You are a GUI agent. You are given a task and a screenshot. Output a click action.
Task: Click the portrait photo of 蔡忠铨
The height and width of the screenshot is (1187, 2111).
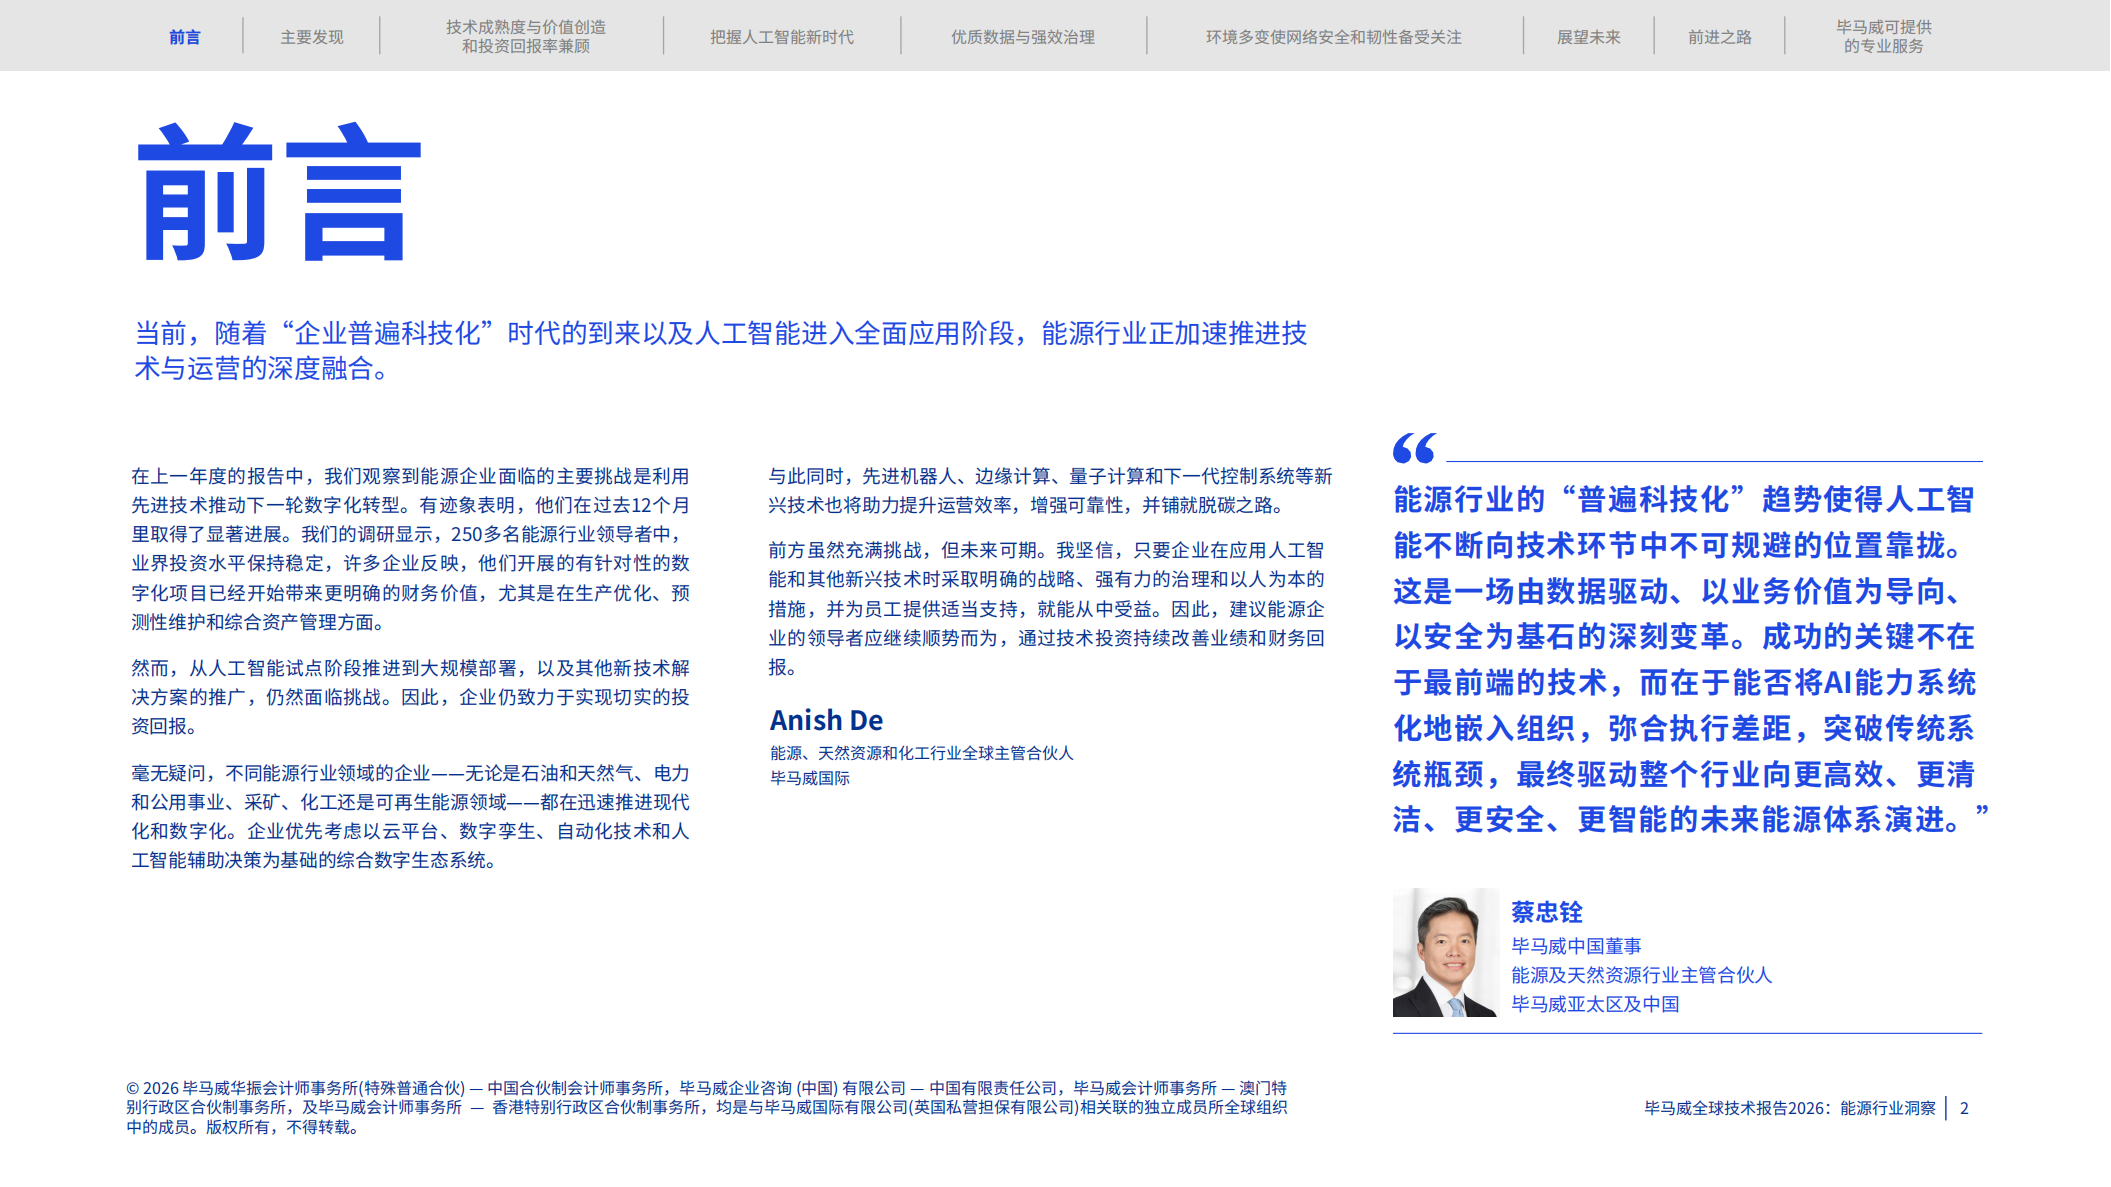[x=1445, y=952]
